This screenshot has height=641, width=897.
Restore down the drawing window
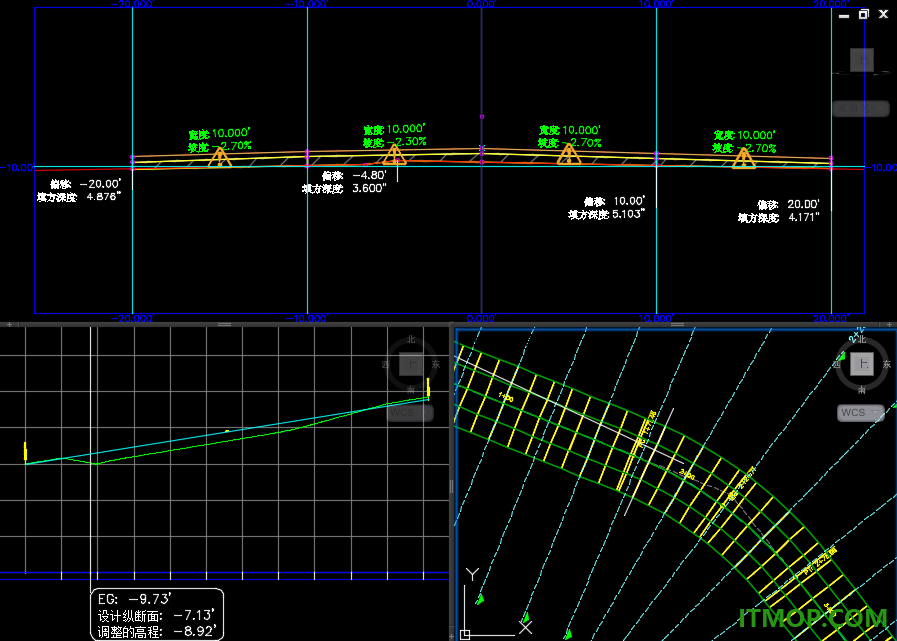pos(864,15)
